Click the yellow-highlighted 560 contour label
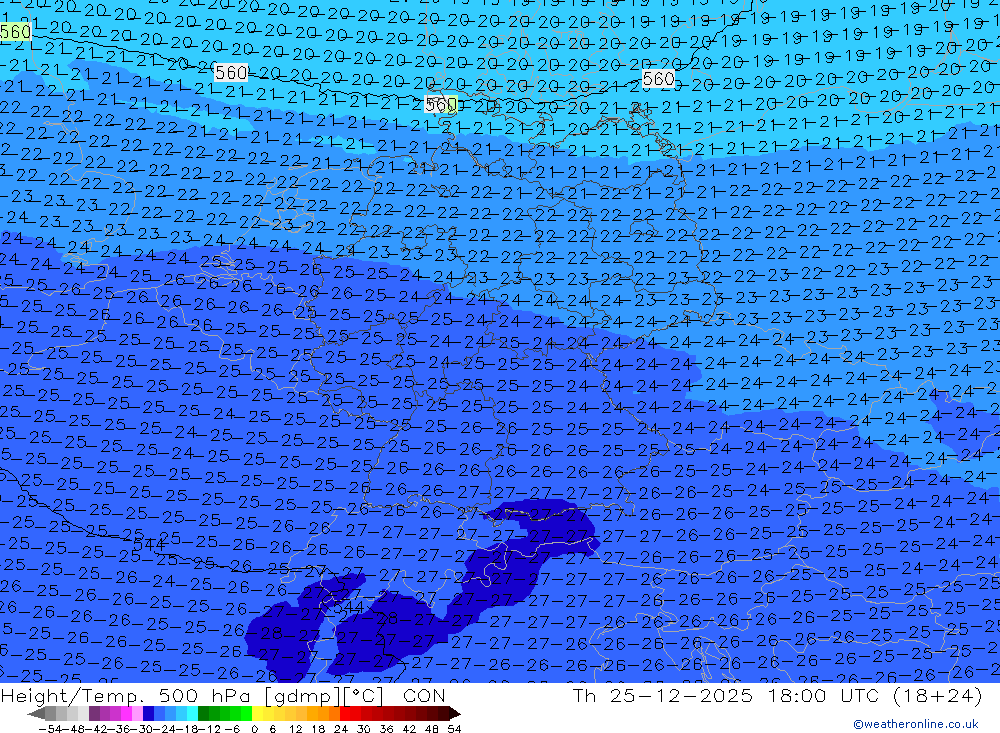 coord(441,104)
